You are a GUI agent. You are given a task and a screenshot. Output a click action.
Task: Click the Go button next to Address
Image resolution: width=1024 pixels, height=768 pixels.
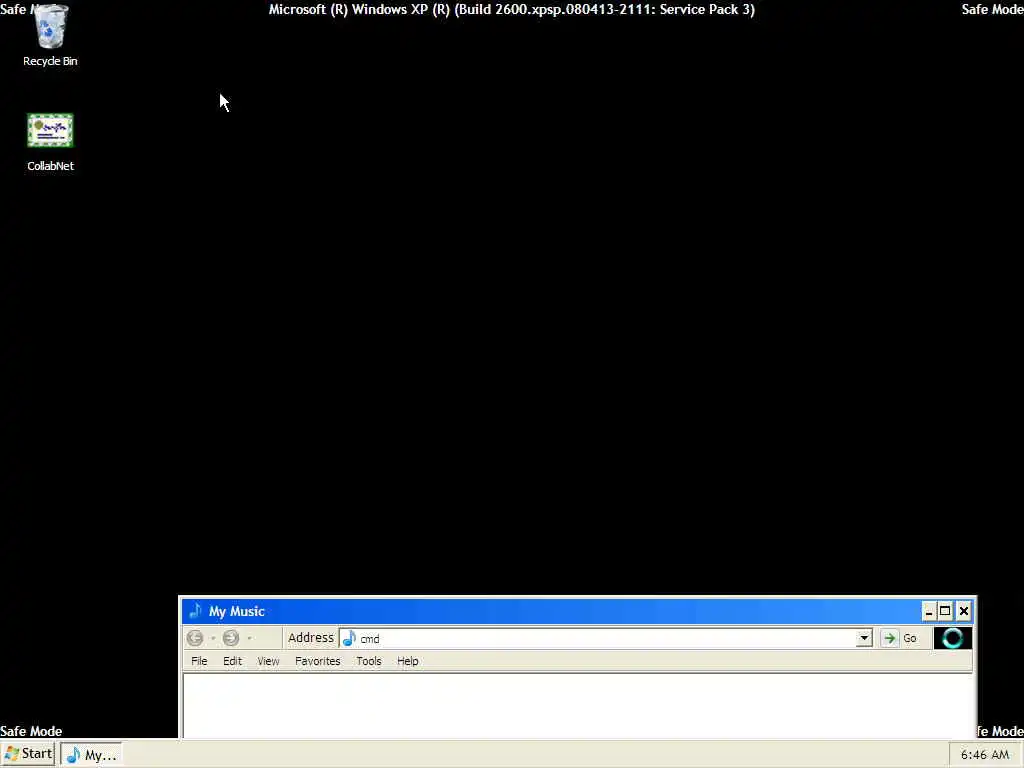(x=900, y=638)
